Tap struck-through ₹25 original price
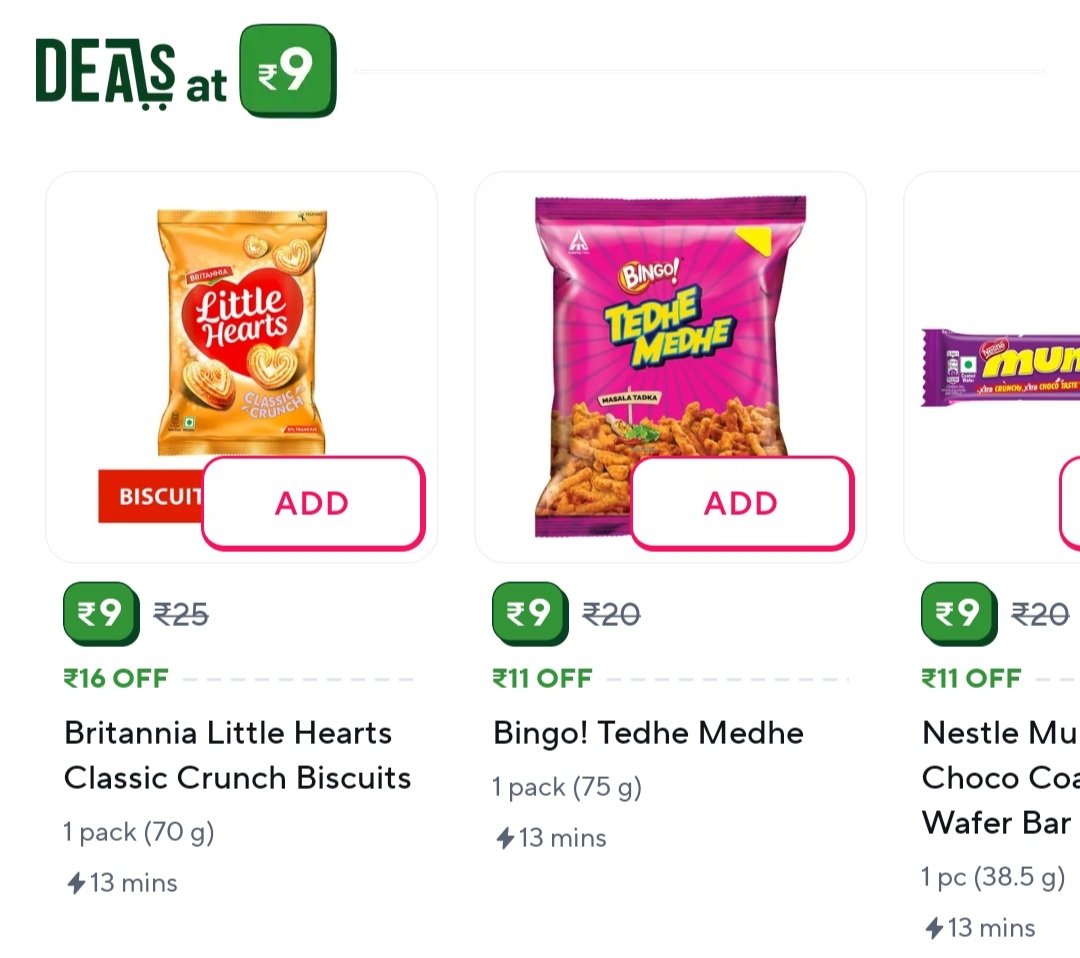 click(x=181, y=613)
